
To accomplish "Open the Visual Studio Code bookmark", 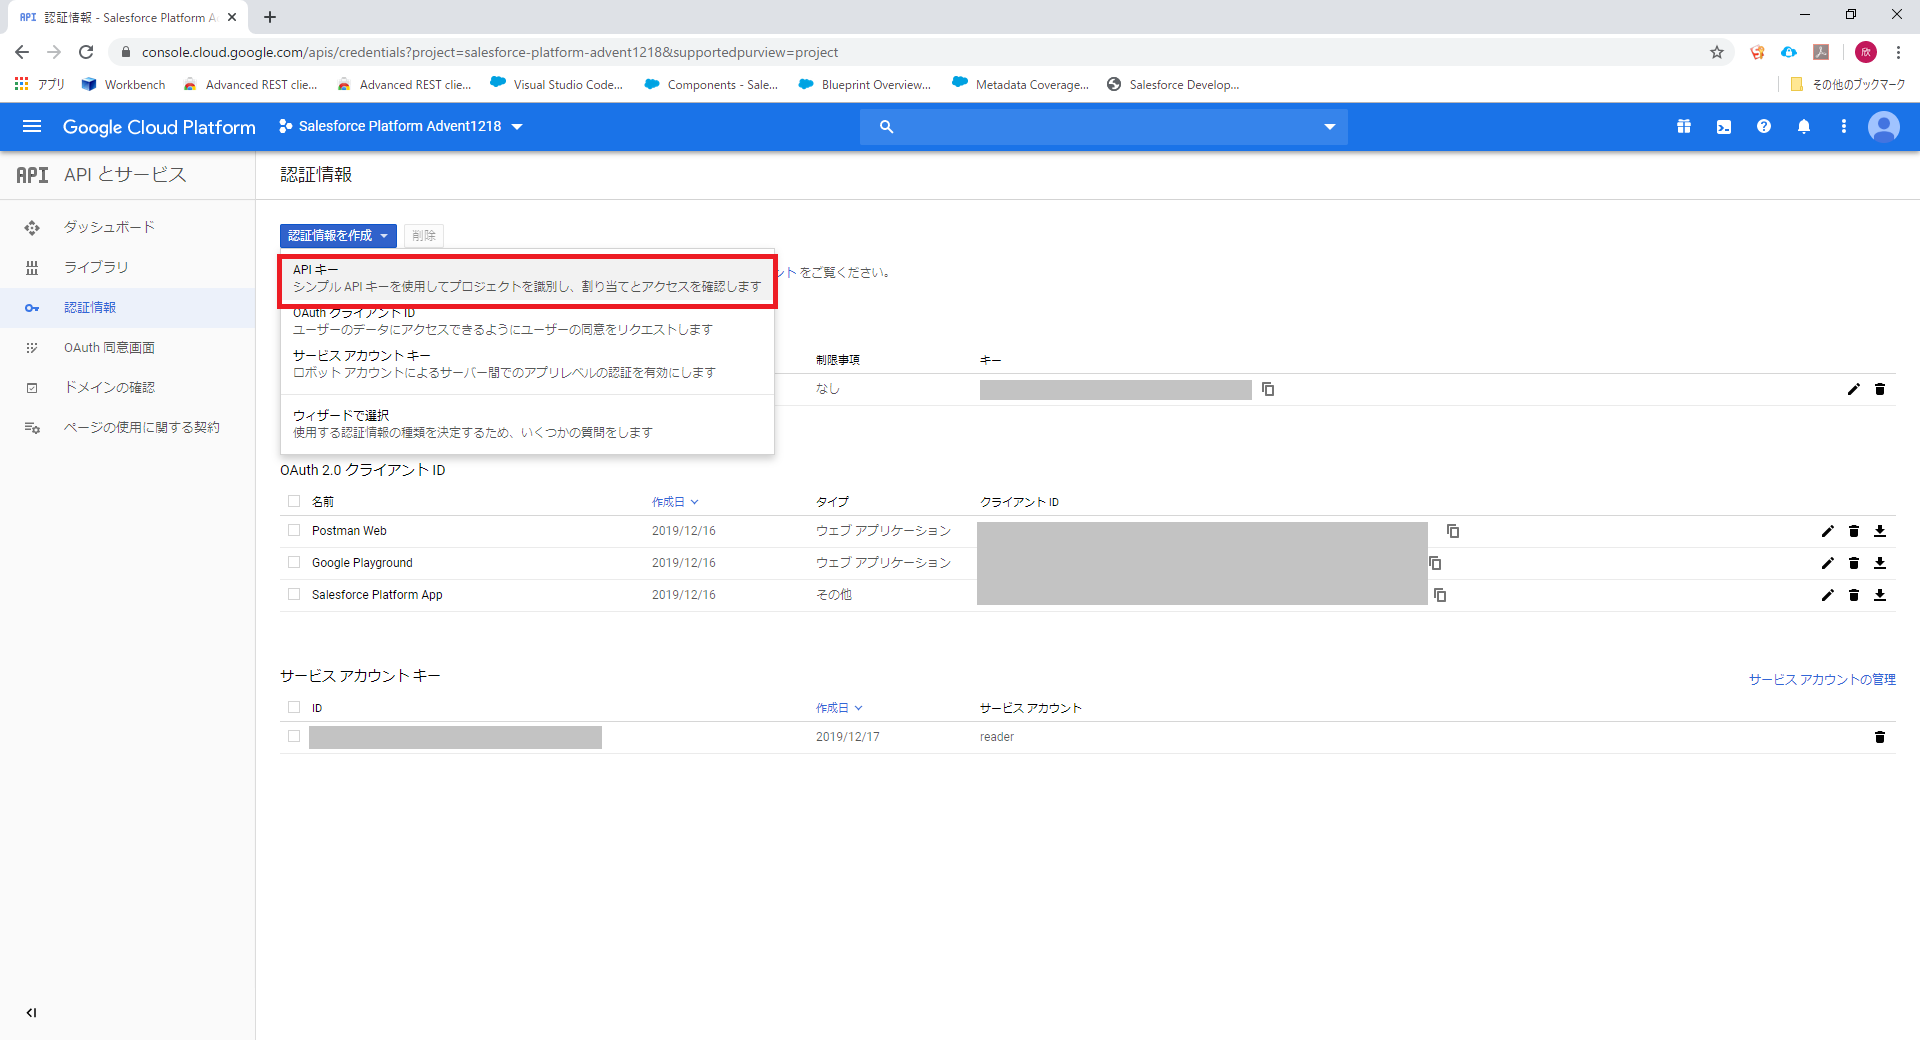I will tap(557, 85).
